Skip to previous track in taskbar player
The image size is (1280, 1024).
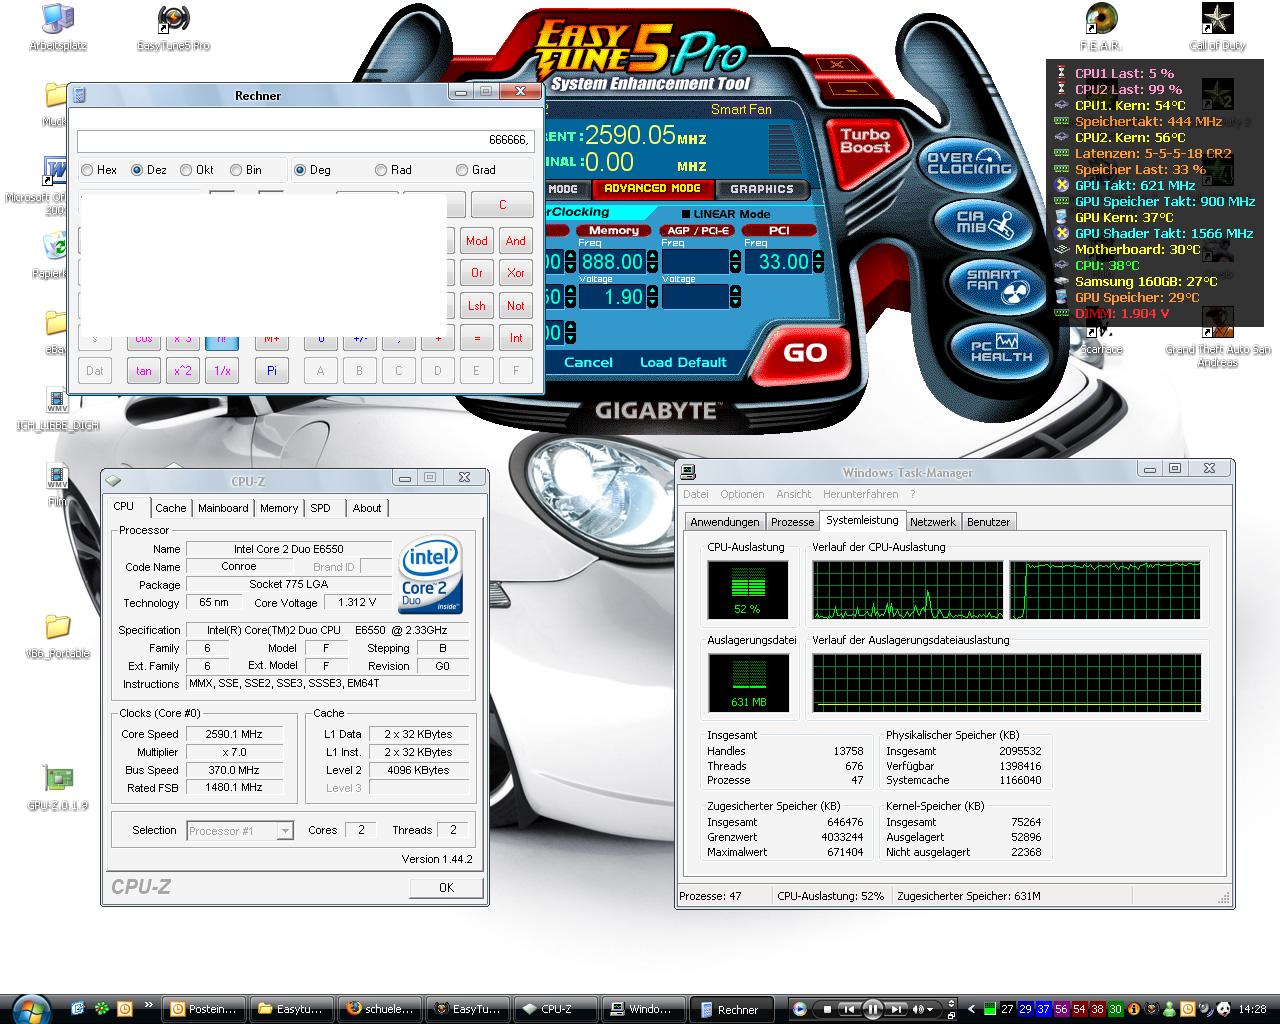pos(848,1010)
